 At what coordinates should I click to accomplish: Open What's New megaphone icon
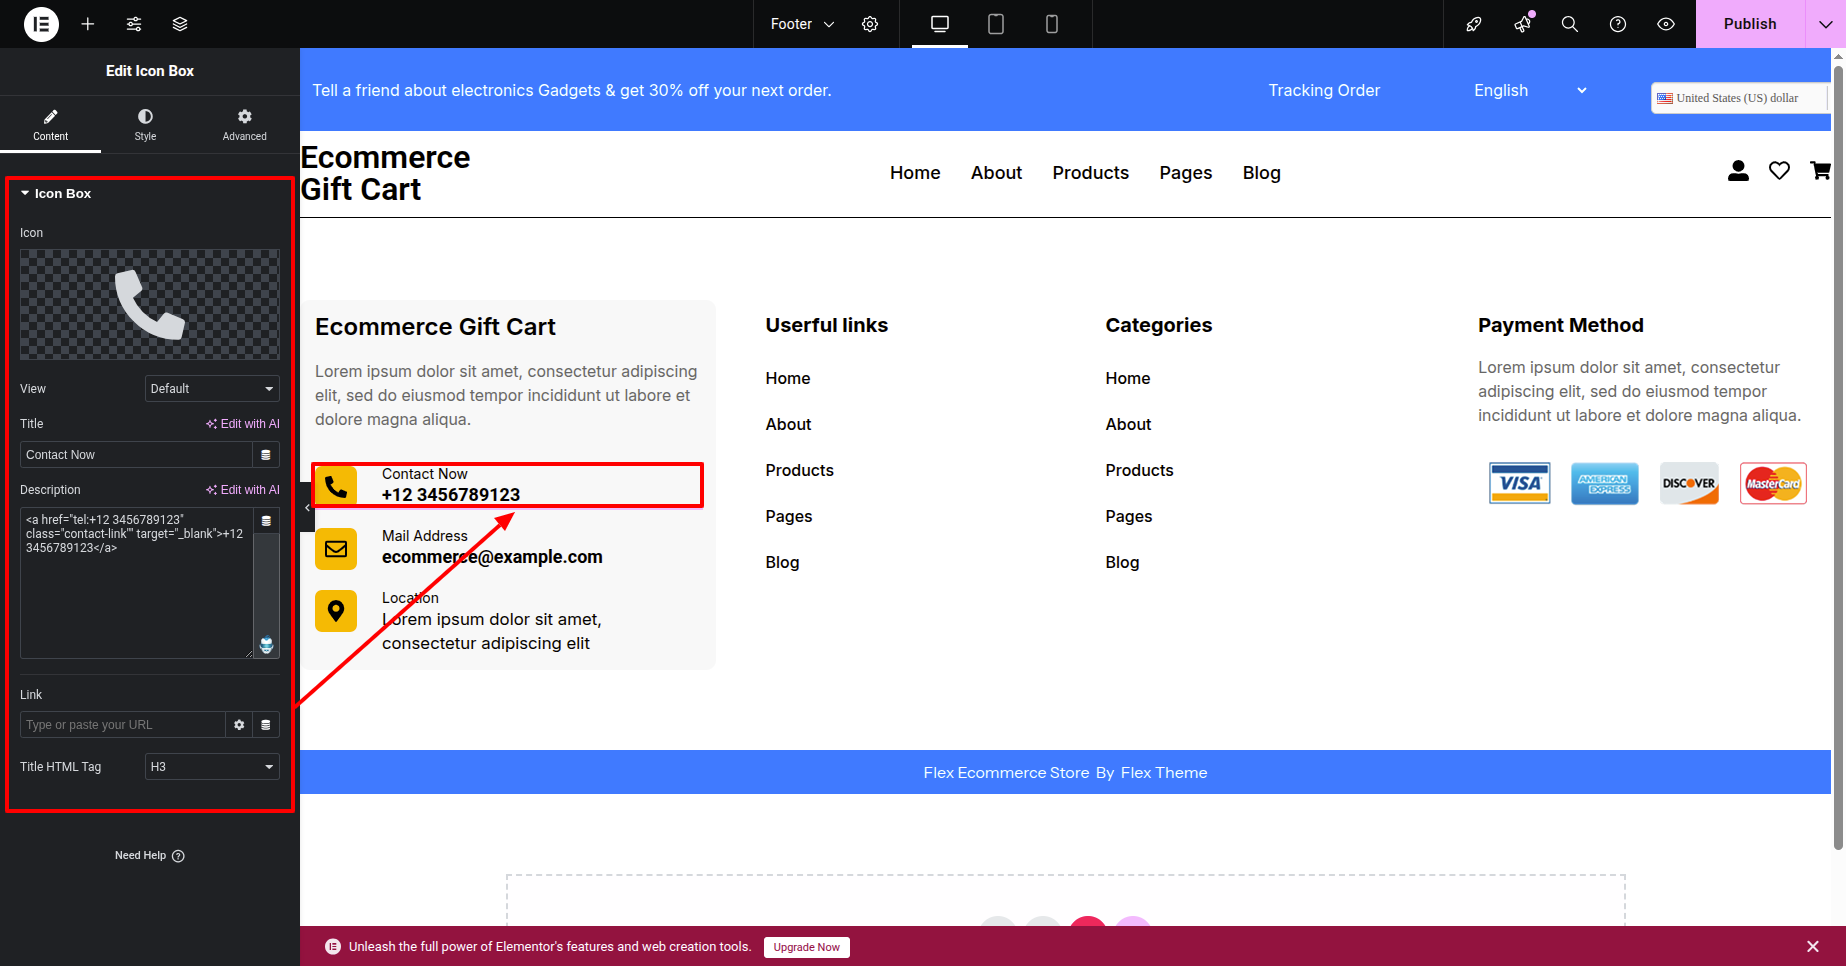point(1522,24)
